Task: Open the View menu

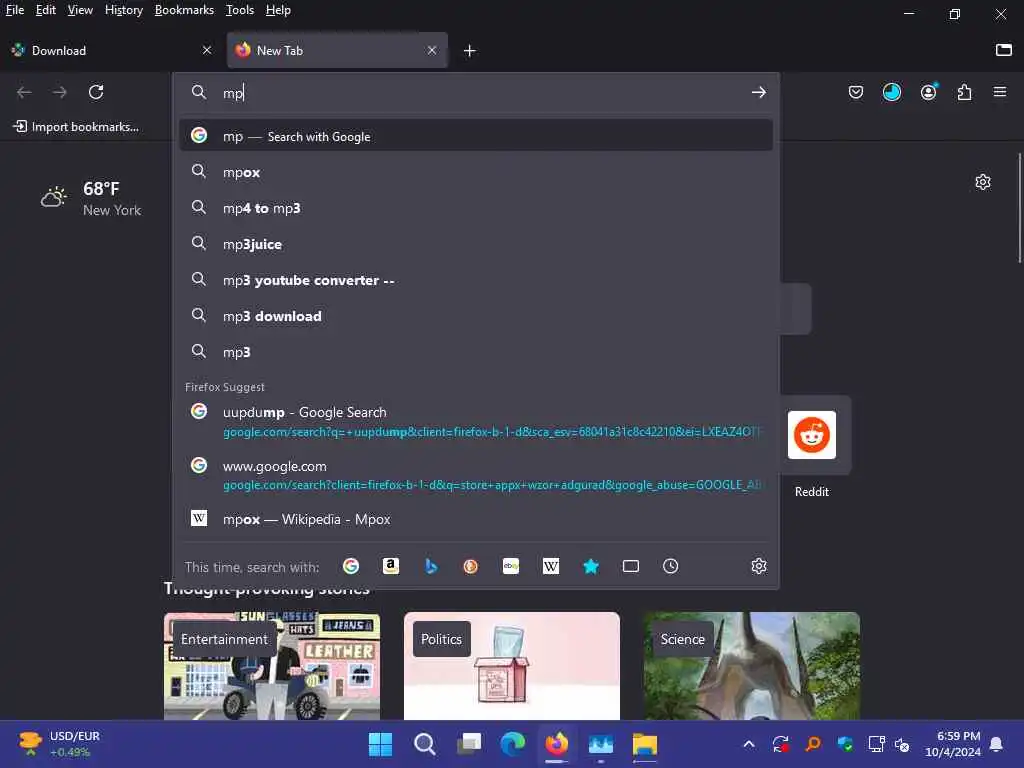Action: (80, 10)
